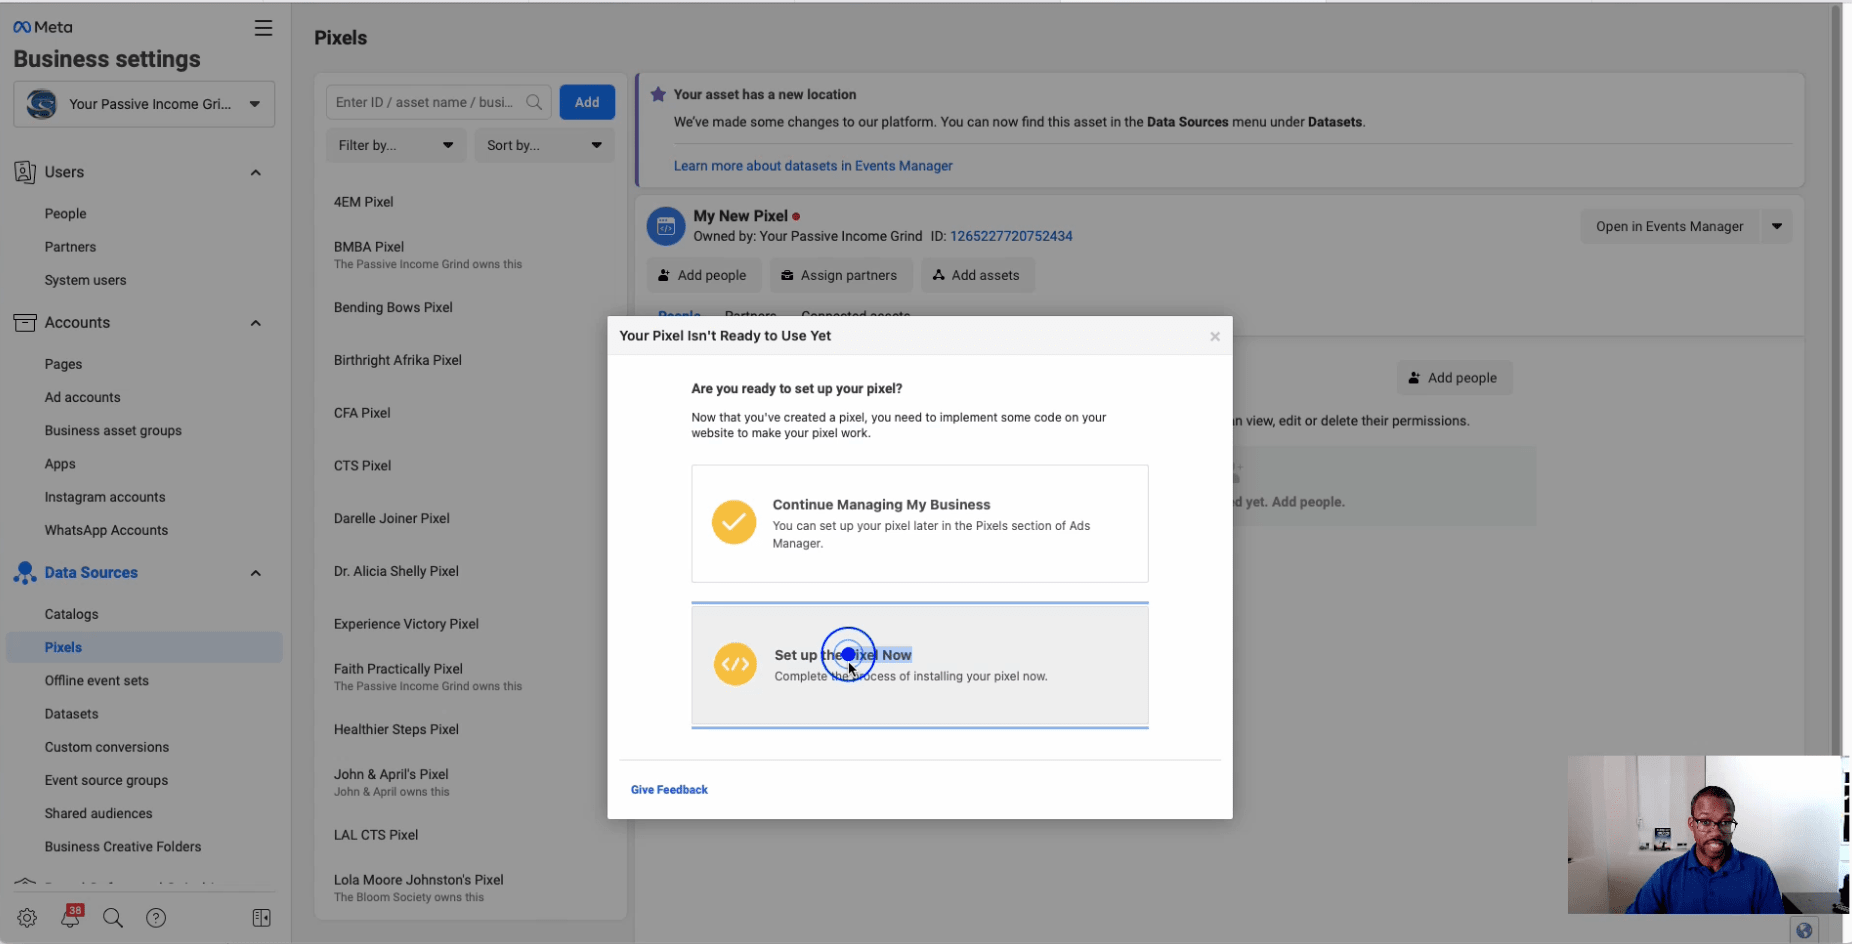Open Partners in the sidebar
Image resolution: width=1852 pixels, height=944 pixels.
tap(70, 247)
